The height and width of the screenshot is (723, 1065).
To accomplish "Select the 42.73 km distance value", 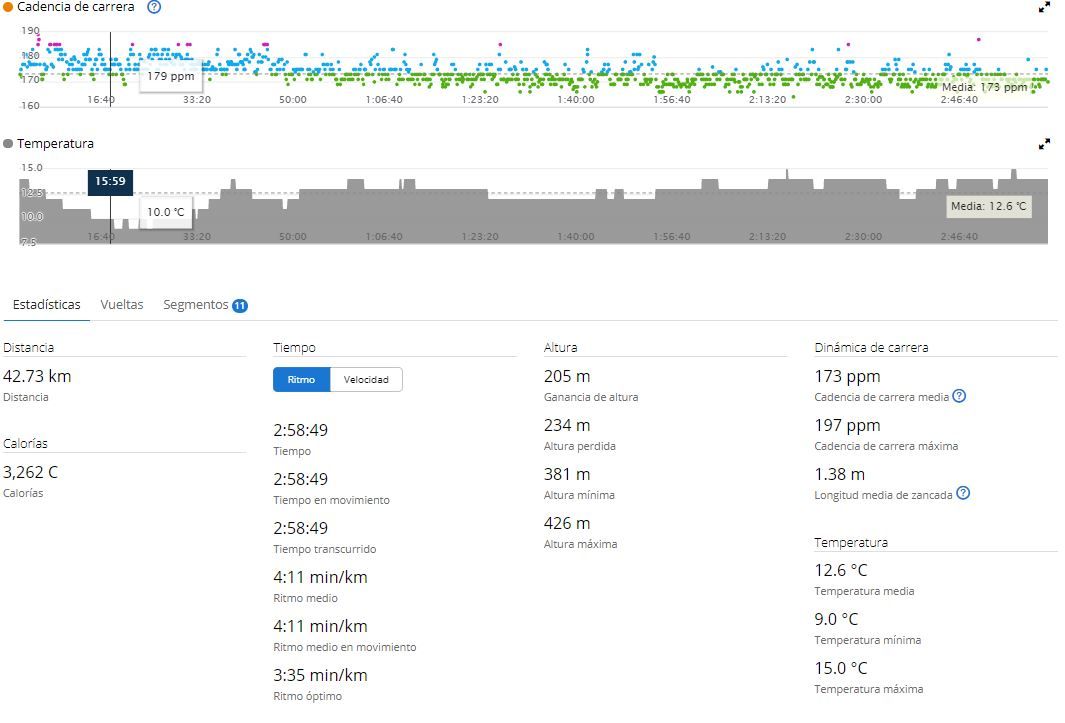I will click(x=37, y=376).
